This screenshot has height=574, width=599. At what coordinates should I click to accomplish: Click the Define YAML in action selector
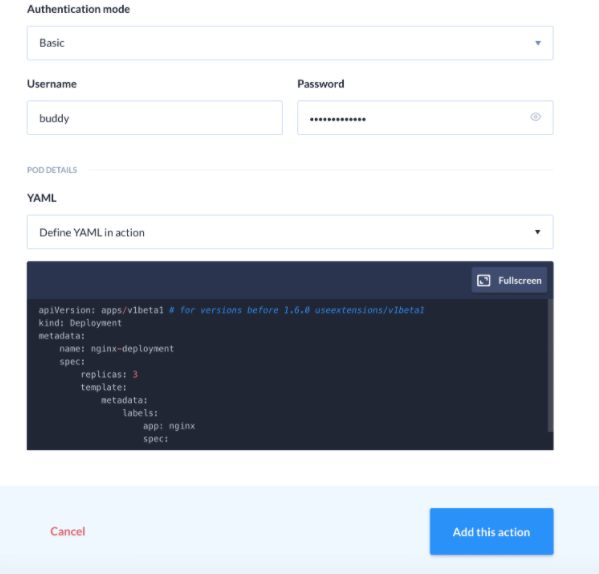point(290,232)
